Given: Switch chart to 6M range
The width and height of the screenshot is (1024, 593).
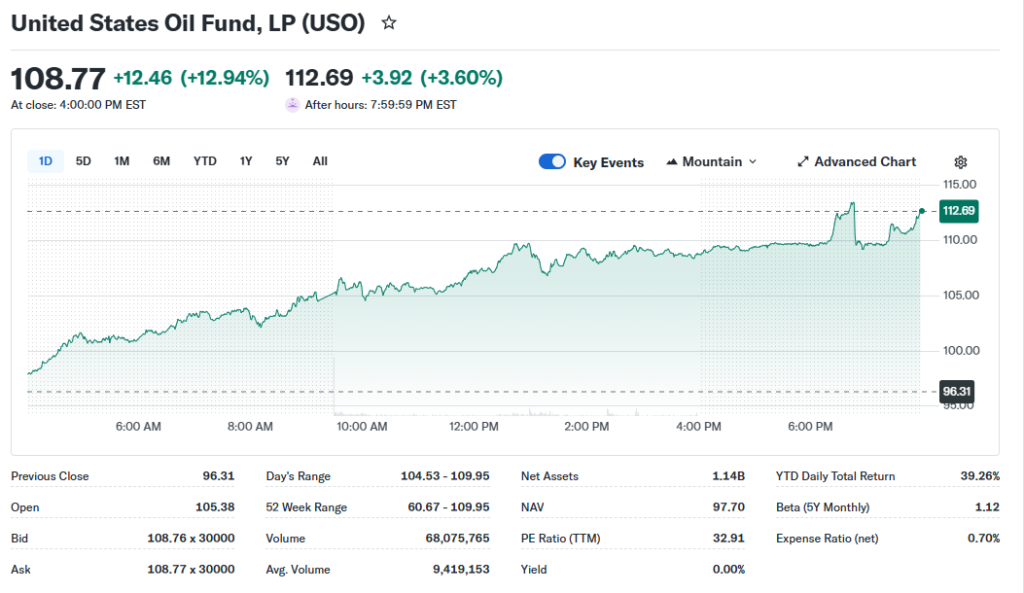Looking at the screenshot, I should pos(161,161).
